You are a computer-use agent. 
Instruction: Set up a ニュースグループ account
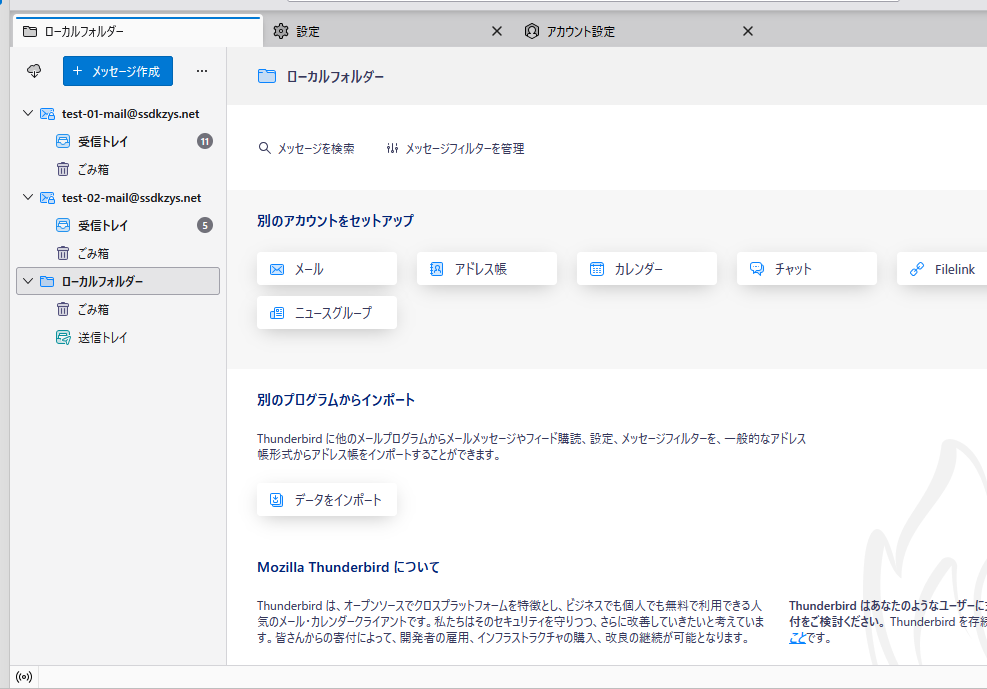coord(326,313)
